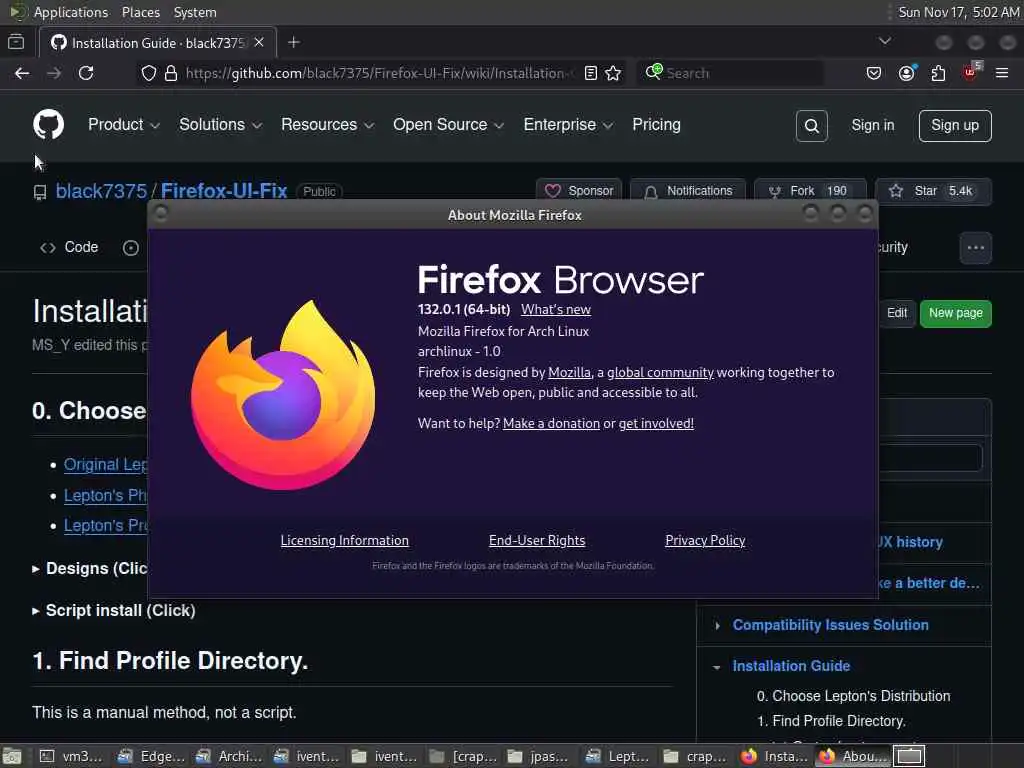Reload the page with the refresh icon
Screen dimensions: 1024x768
86,73
